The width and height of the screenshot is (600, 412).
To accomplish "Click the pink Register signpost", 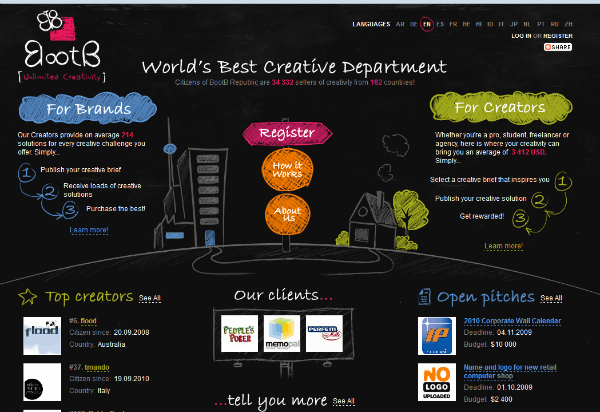I will (x=287, y=134).
